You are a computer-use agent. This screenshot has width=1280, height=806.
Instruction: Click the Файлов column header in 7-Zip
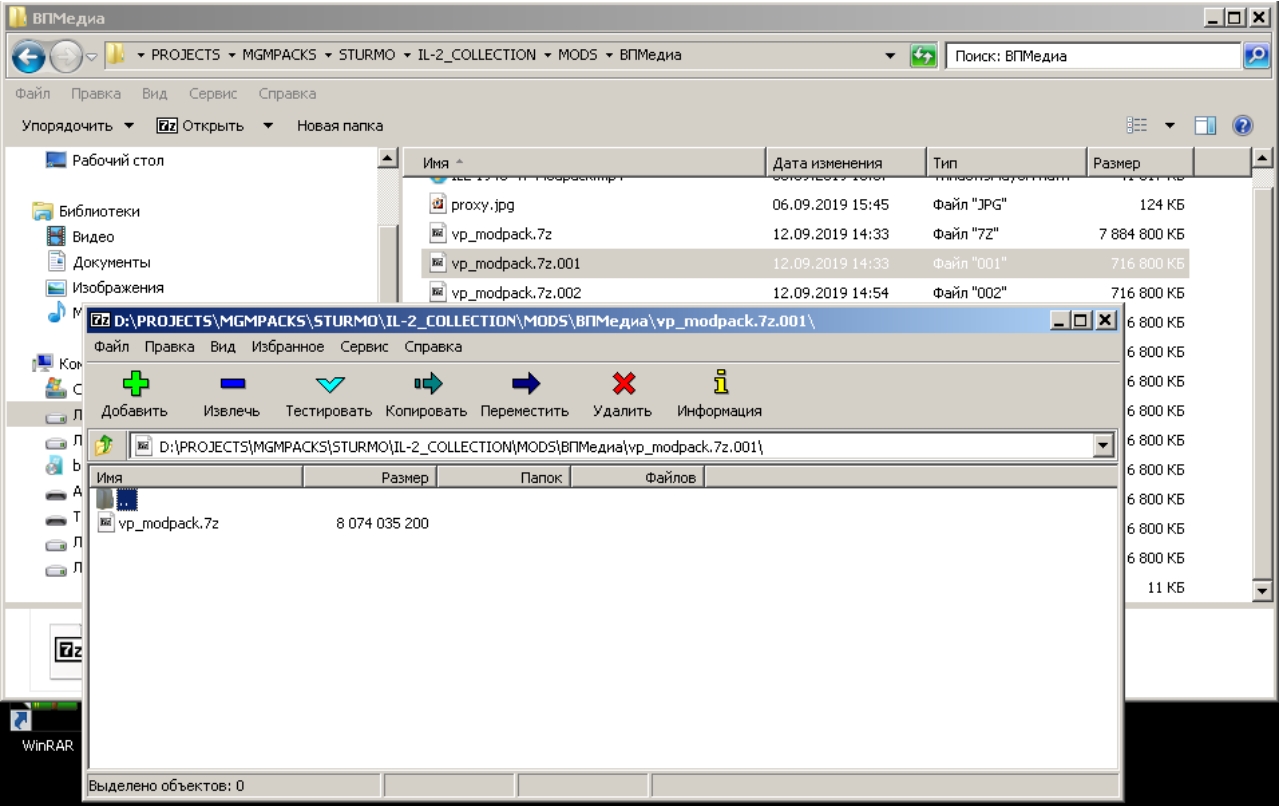pos(638,479)
